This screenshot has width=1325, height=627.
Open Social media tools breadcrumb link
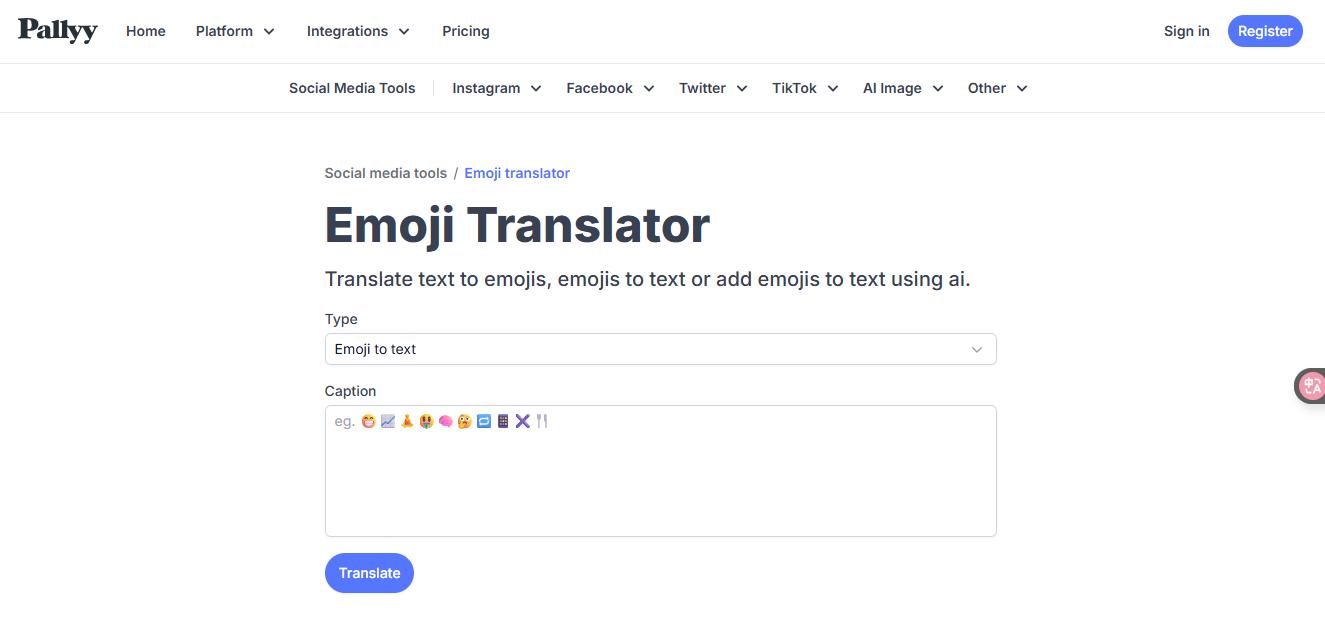pos(386,173)
